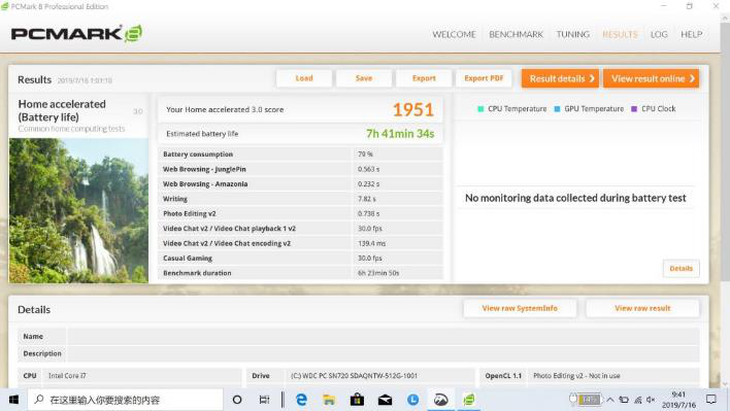Go to the TUNING tab
Viewport: 730px width, 411px height.
[x=573, y=34]
